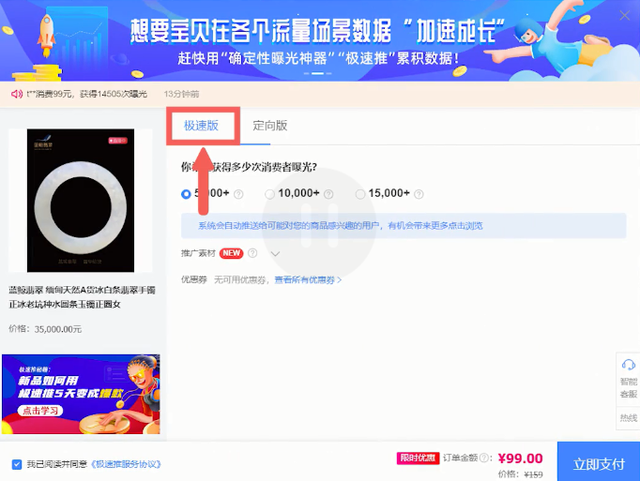This screenshot has height=481, width=640.
Task: Toggle 我已阅读并同意 agreement checkbox
Action: [x=17, y=464]
